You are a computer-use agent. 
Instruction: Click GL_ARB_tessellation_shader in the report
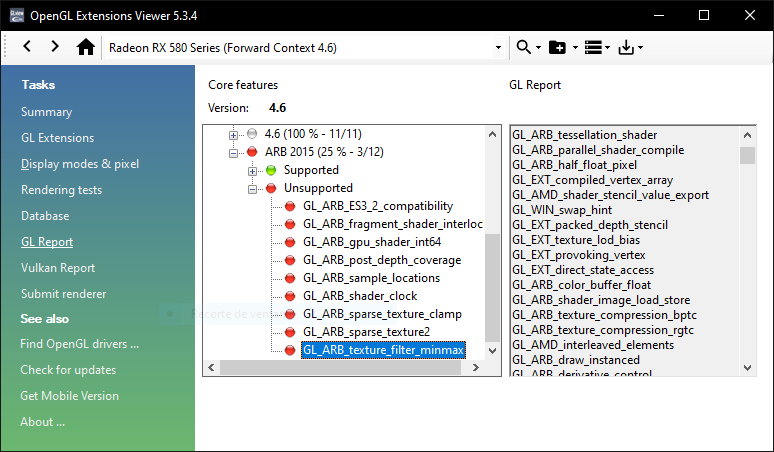[x=584, y=135]
